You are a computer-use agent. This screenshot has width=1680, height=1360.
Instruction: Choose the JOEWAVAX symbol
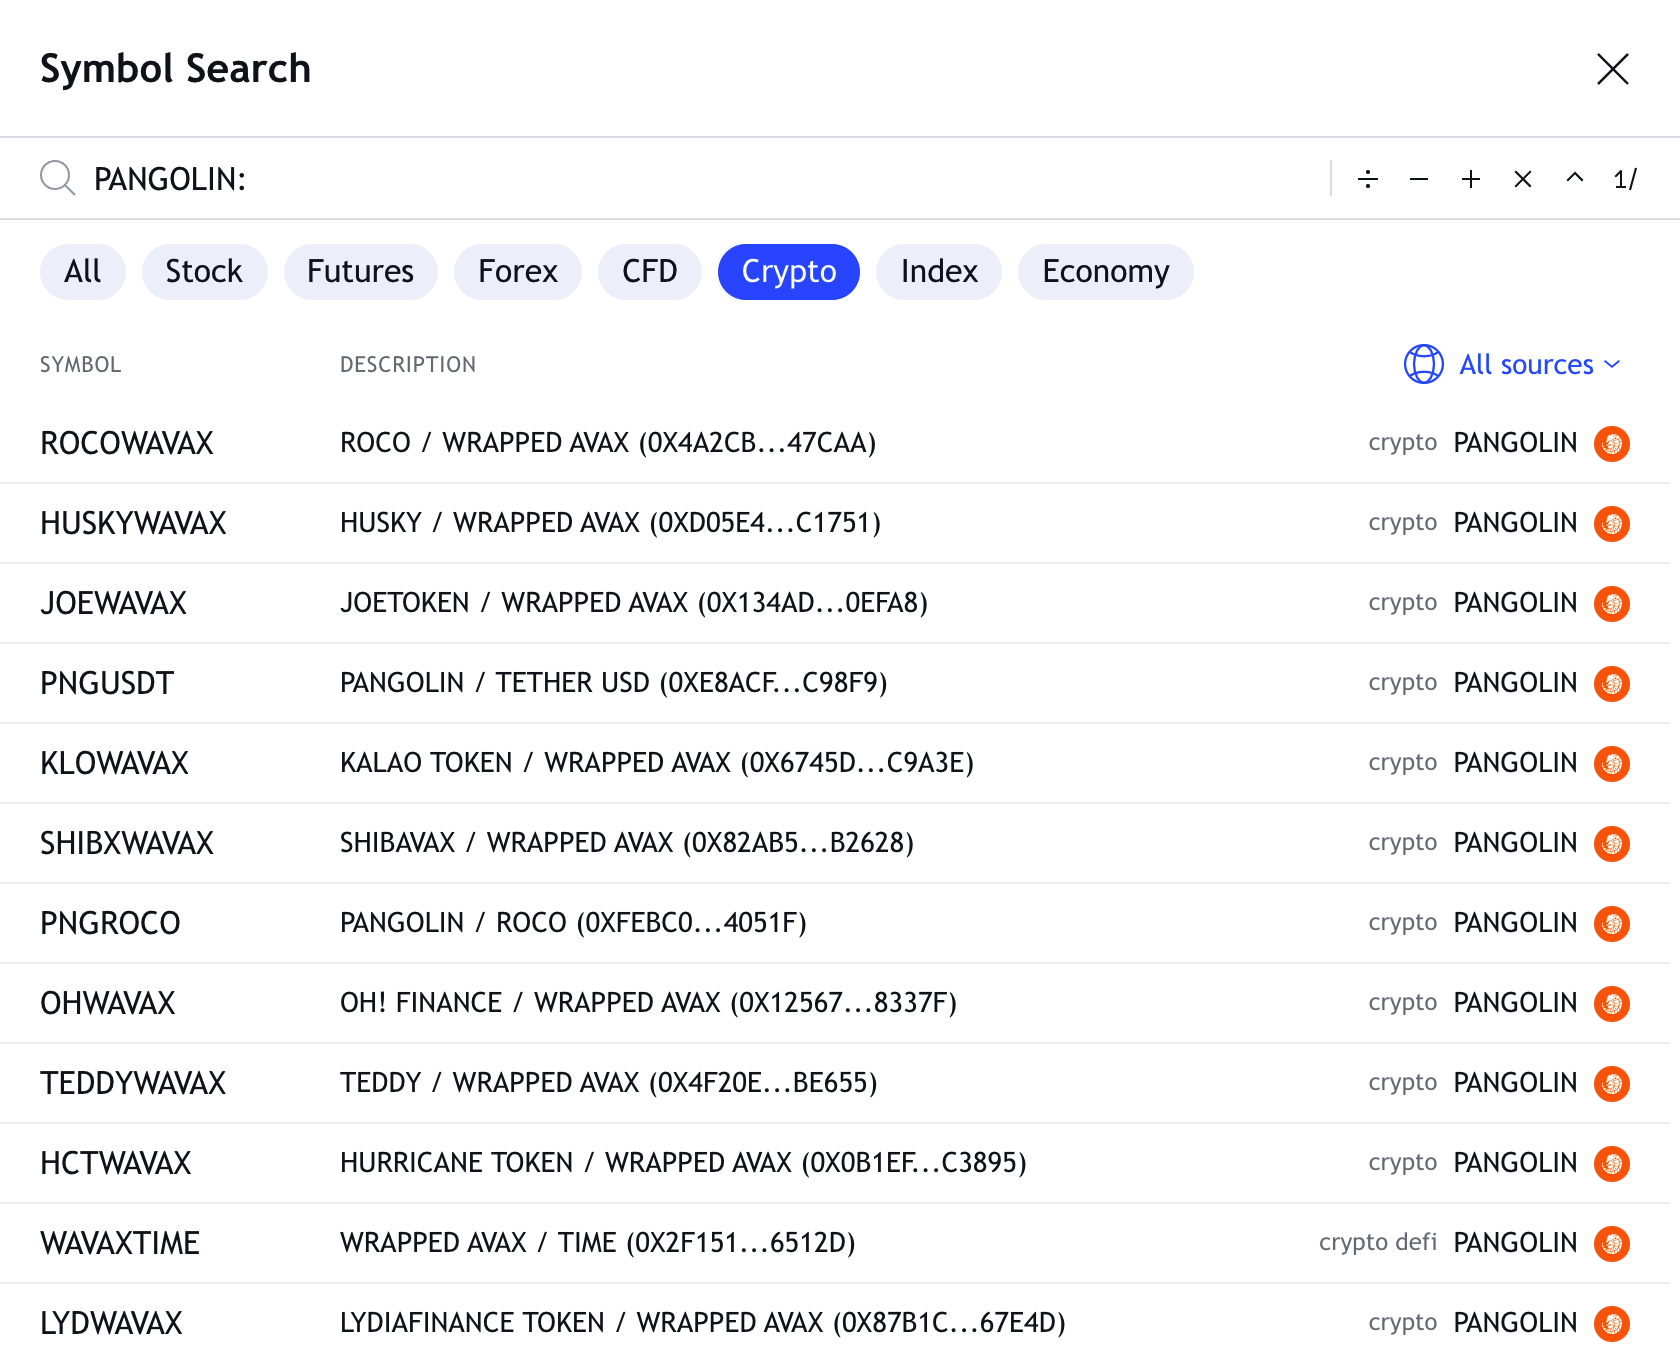[113, 603]
